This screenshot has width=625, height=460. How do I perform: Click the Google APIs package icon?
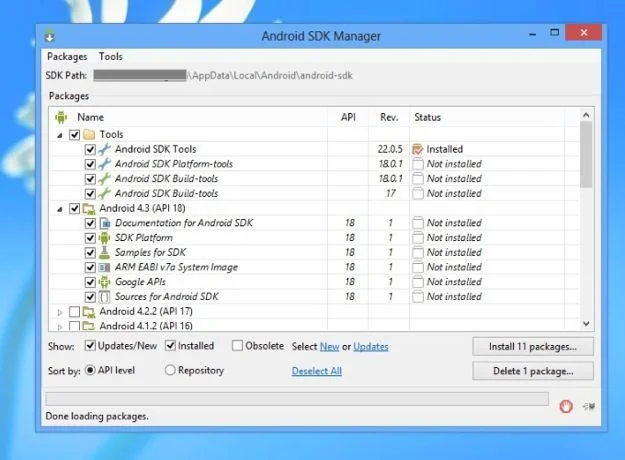pyautogui.click(x=104, y=282)
